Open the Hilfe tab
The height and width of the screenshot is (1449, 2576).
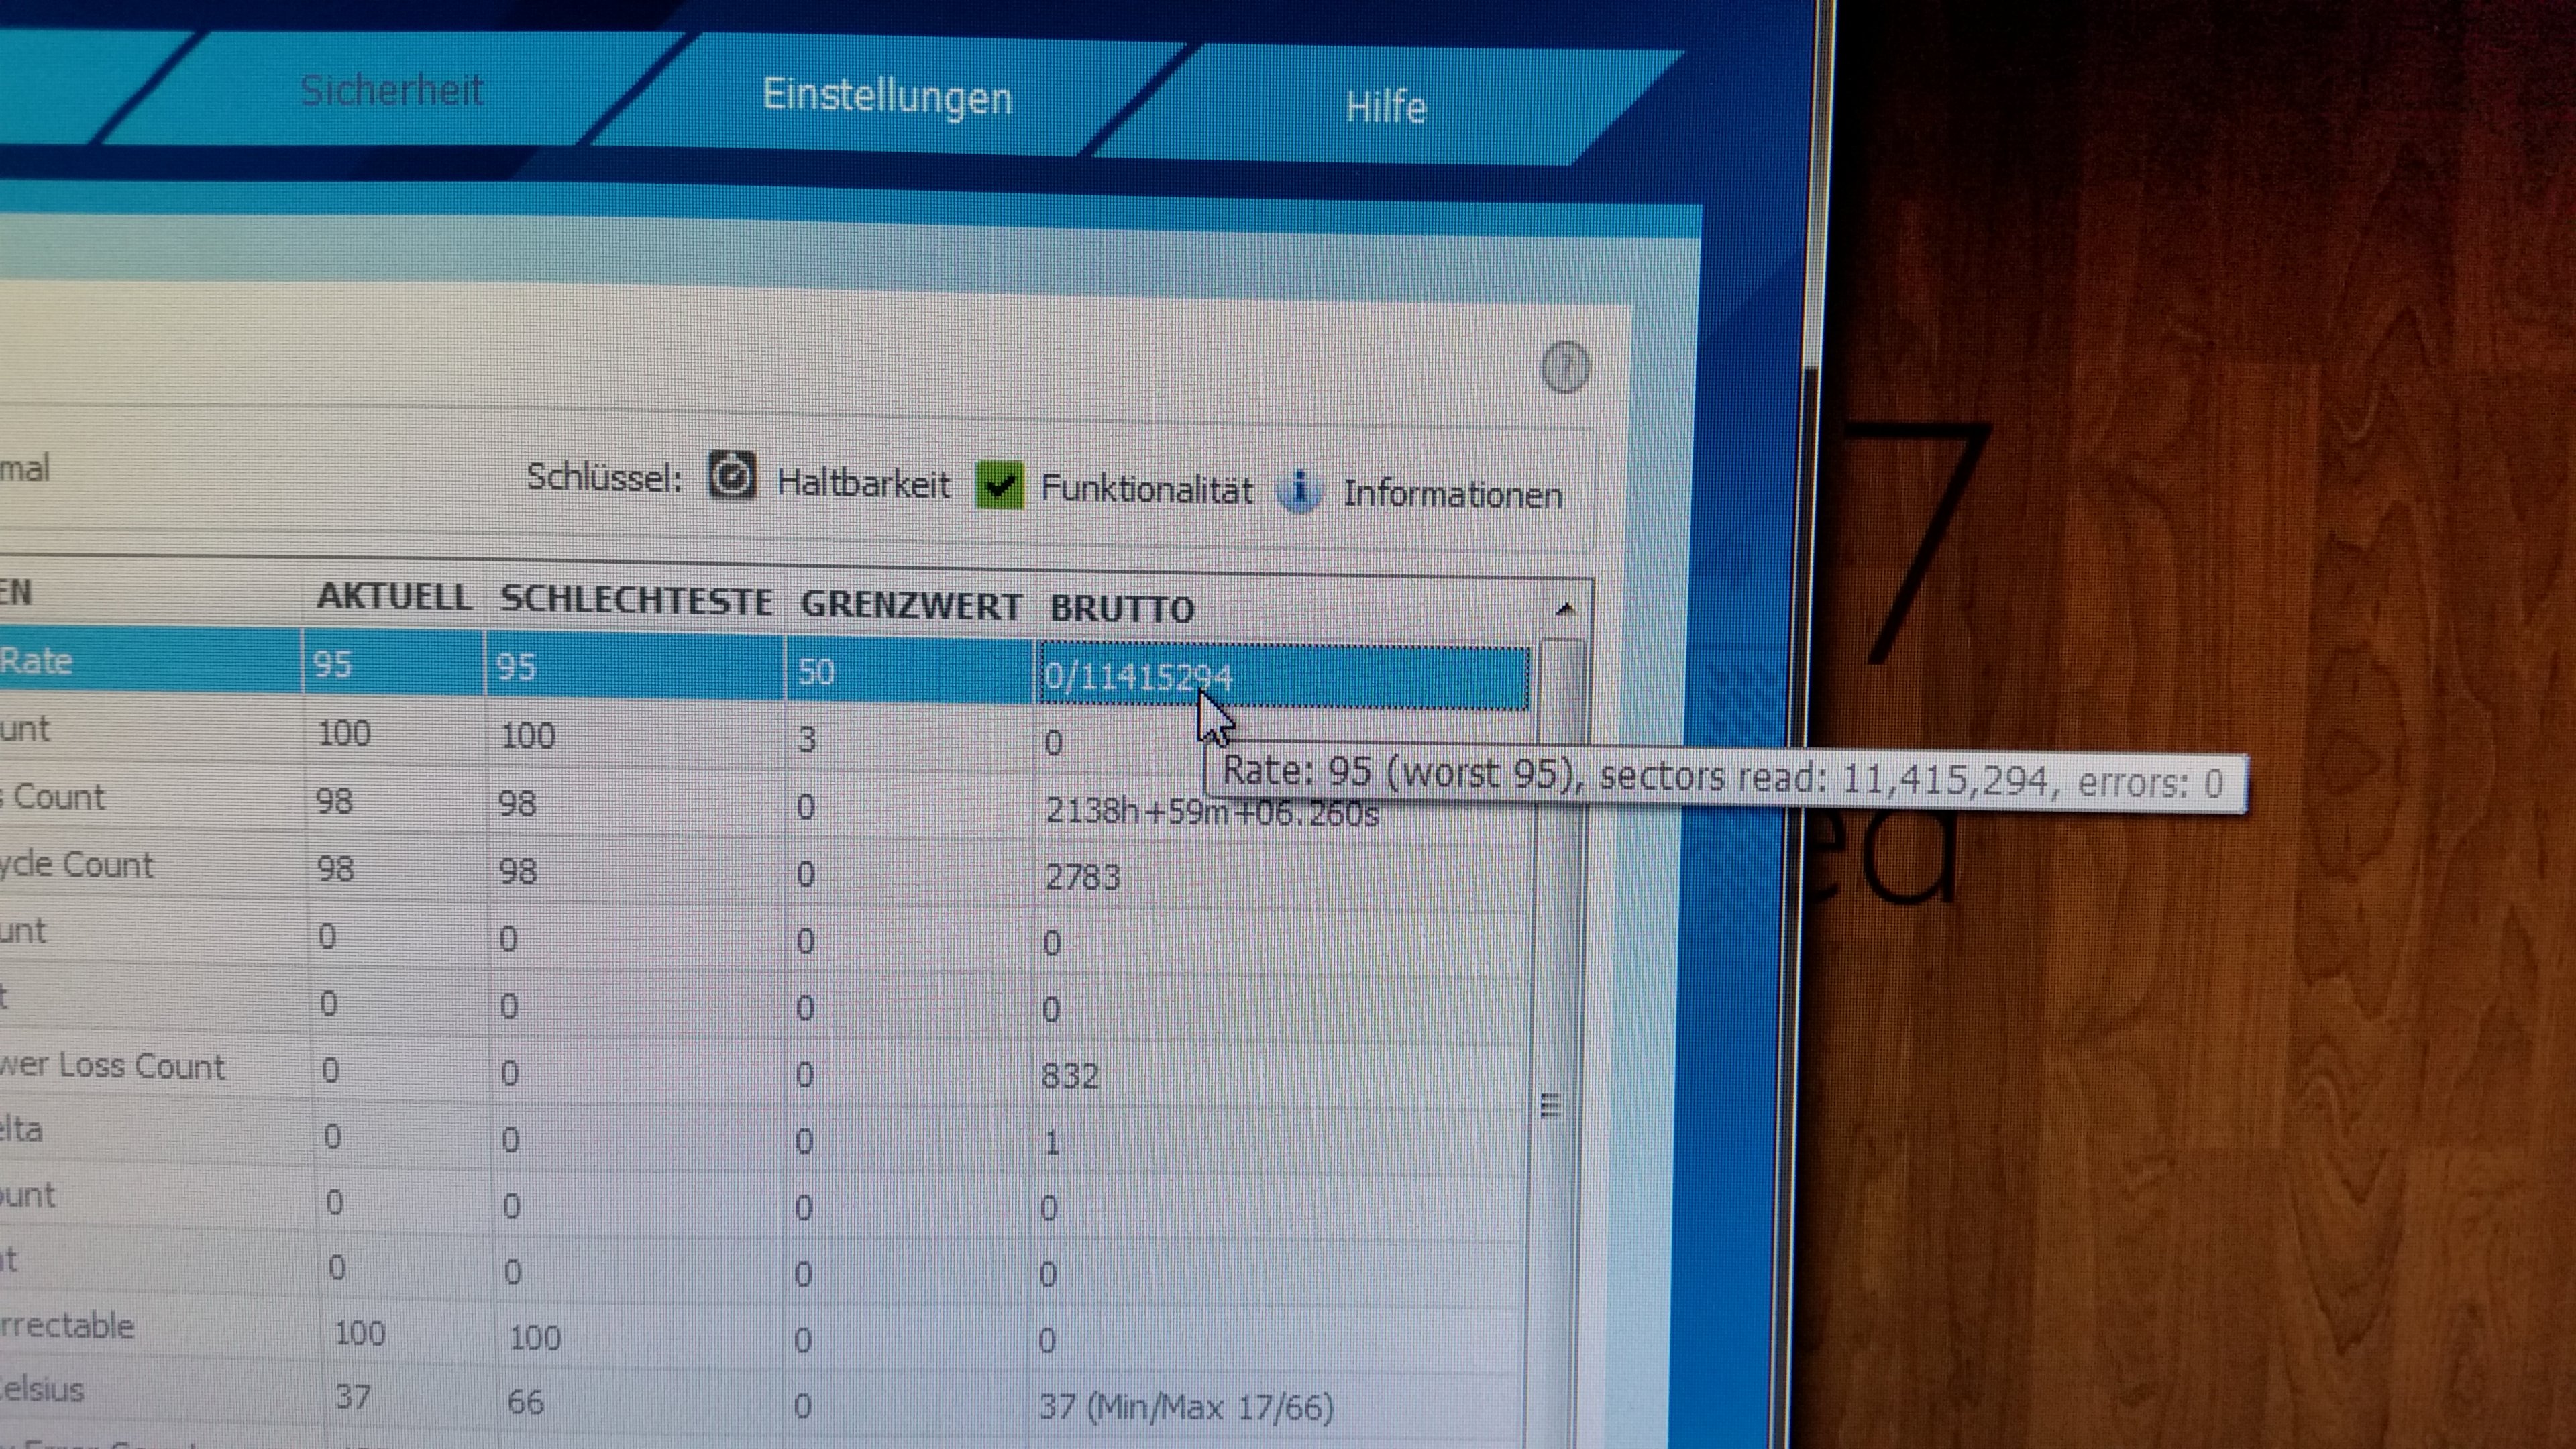tap(1385, 106)
